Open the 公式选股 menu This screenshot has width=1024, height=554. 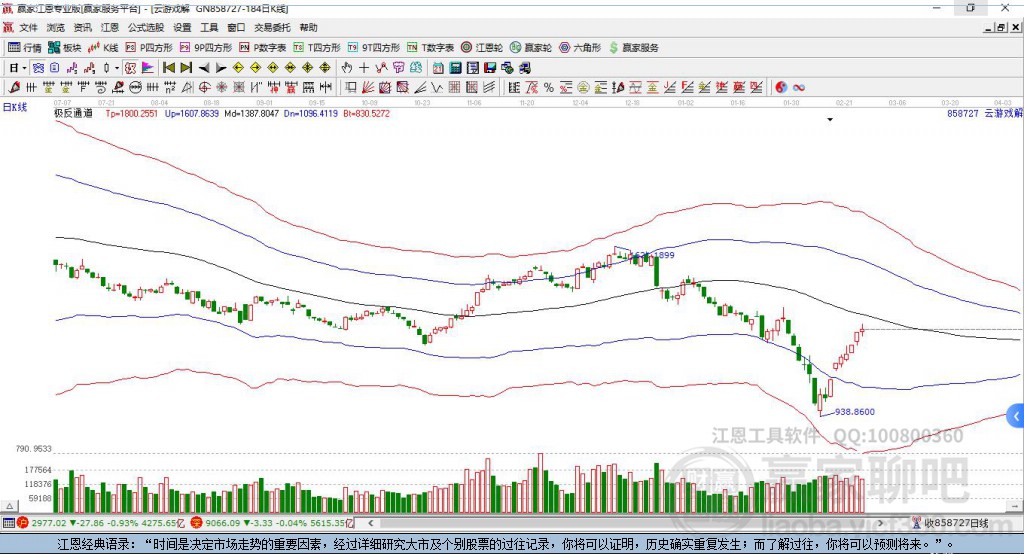click(x=146, y=27)
